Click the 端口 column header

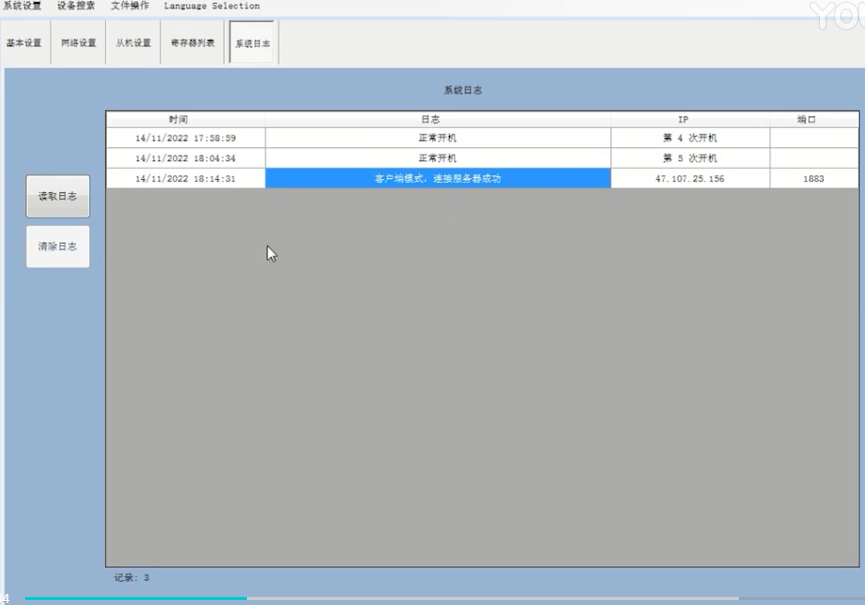tap(813, 119)
